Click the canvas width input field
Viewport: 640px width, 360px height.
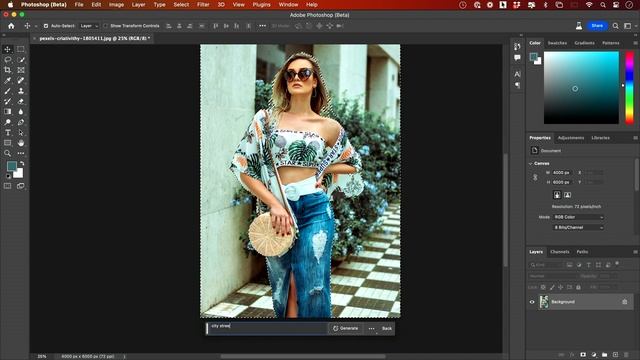coord(563,173)
